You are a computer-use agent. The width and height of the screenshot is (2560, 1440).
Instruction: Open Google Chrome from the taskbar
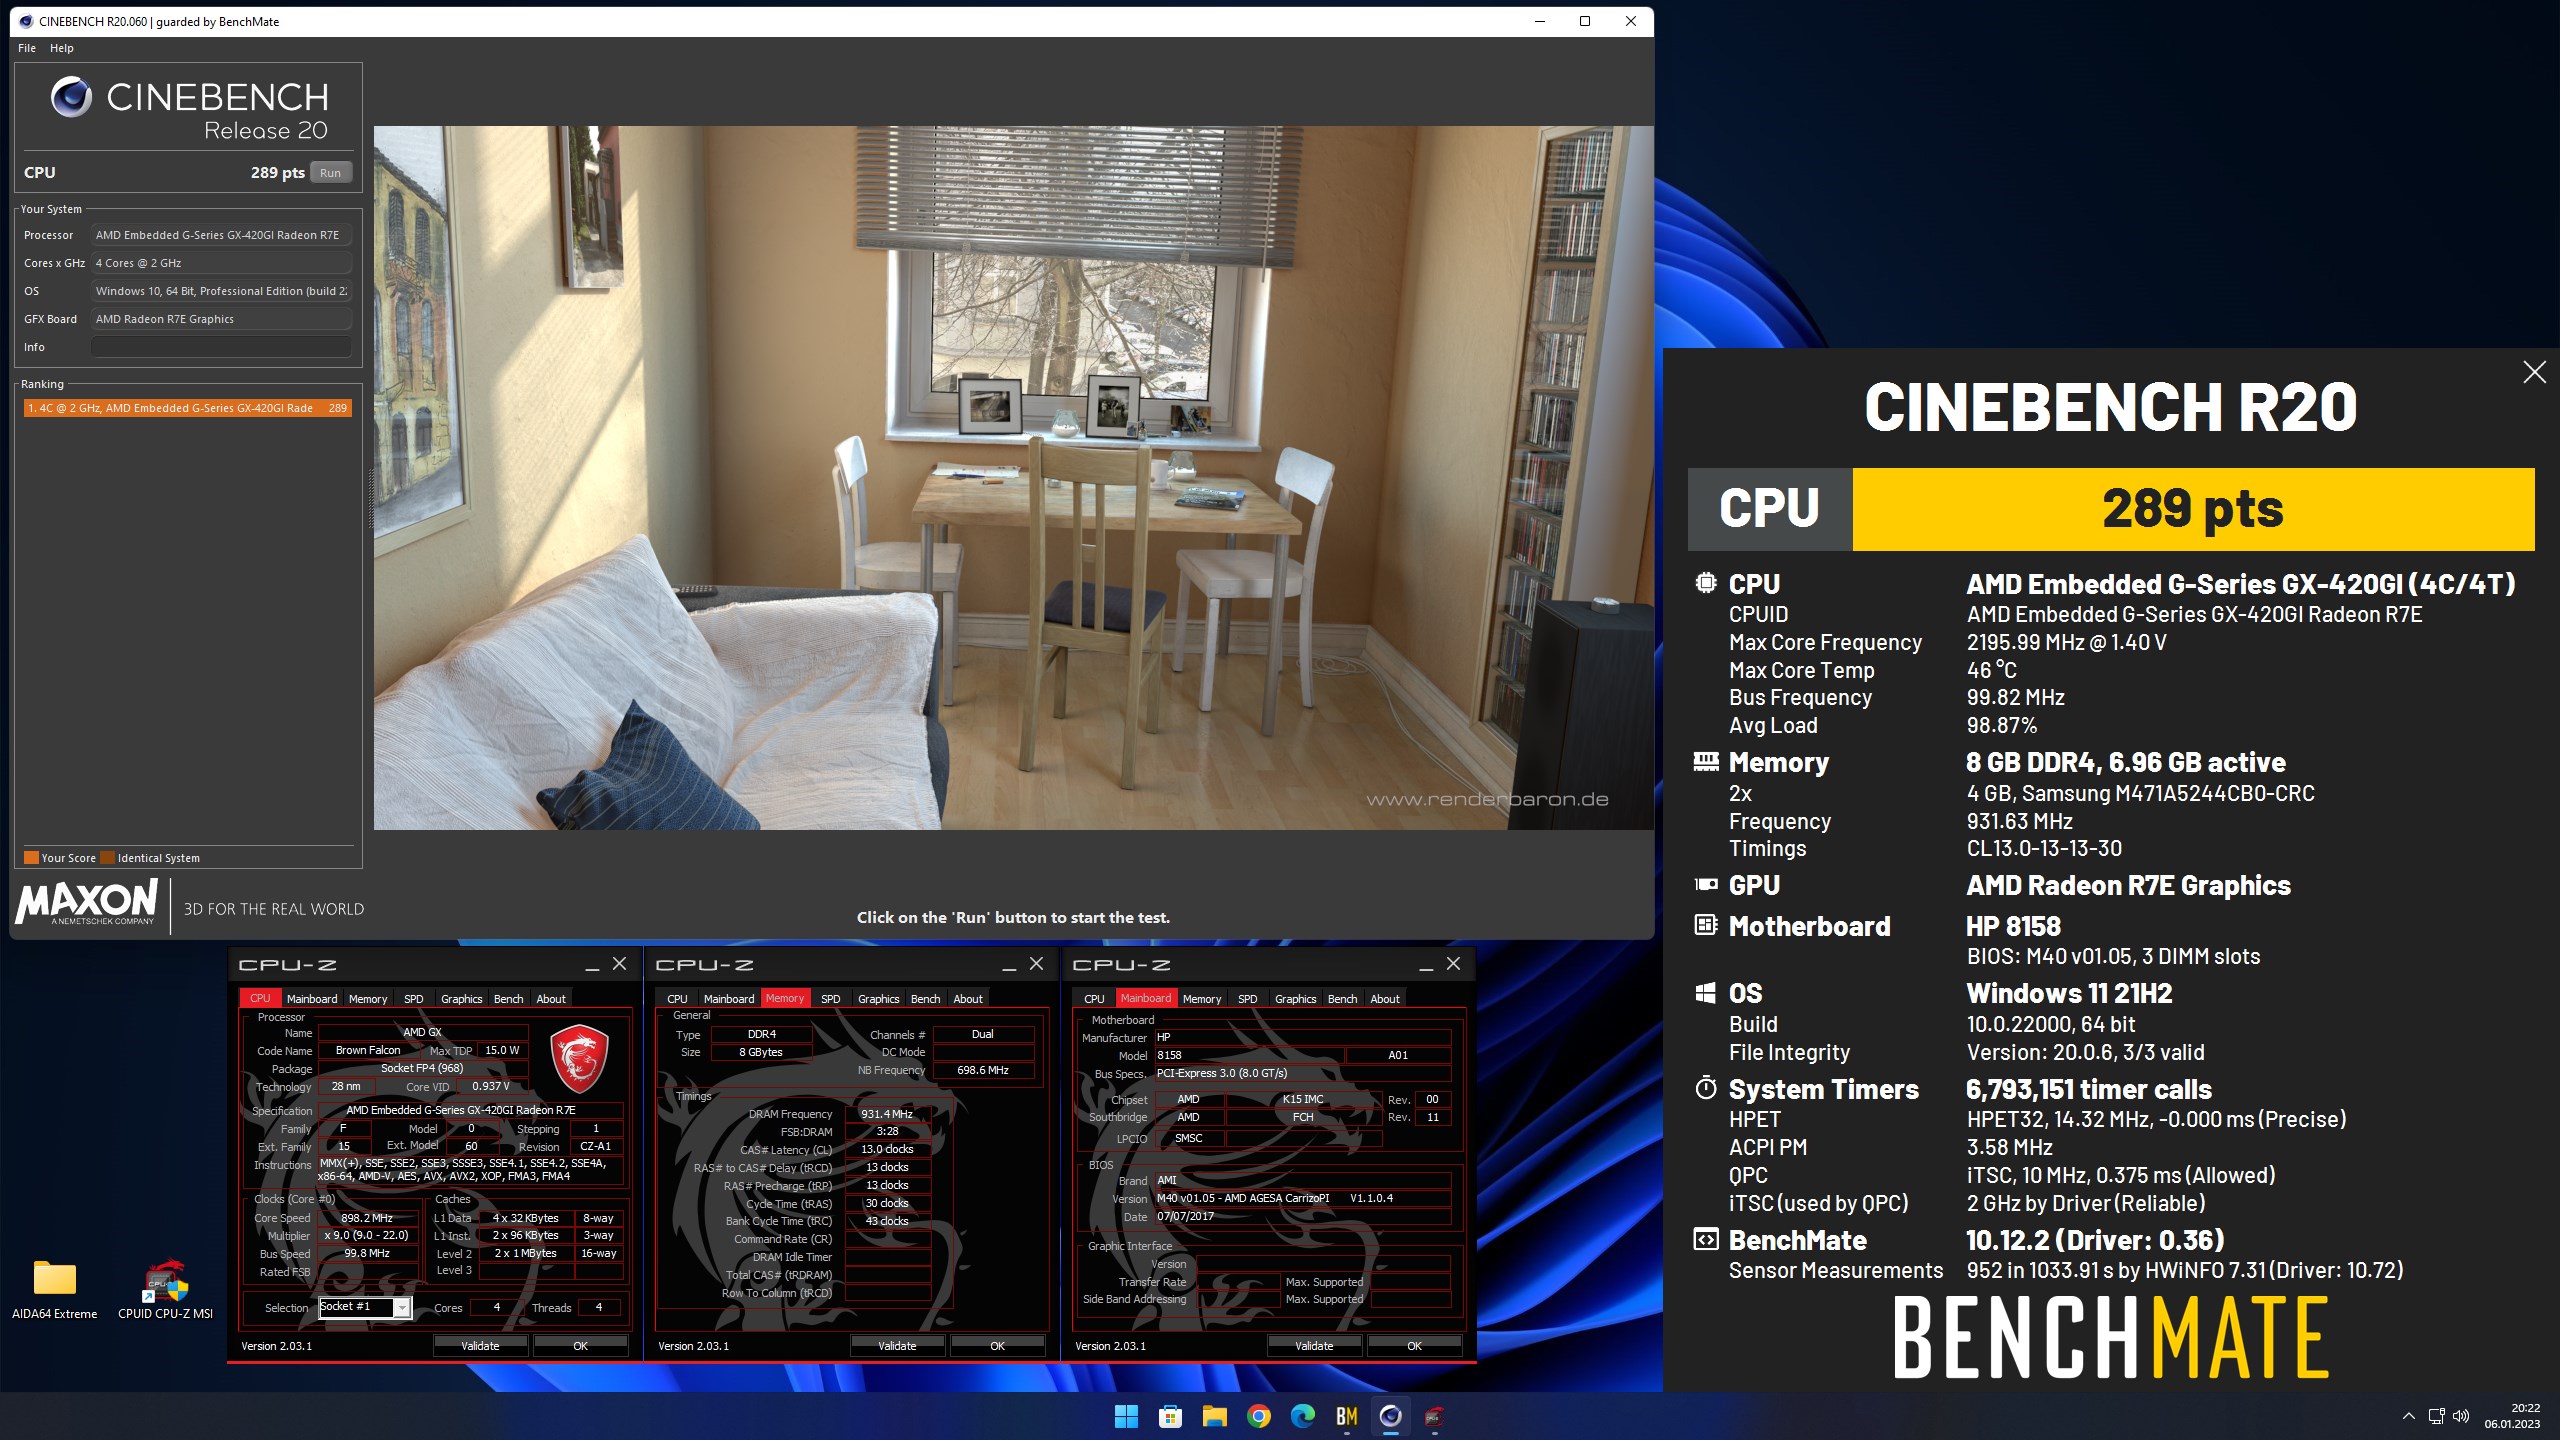pos(1258,1416)
